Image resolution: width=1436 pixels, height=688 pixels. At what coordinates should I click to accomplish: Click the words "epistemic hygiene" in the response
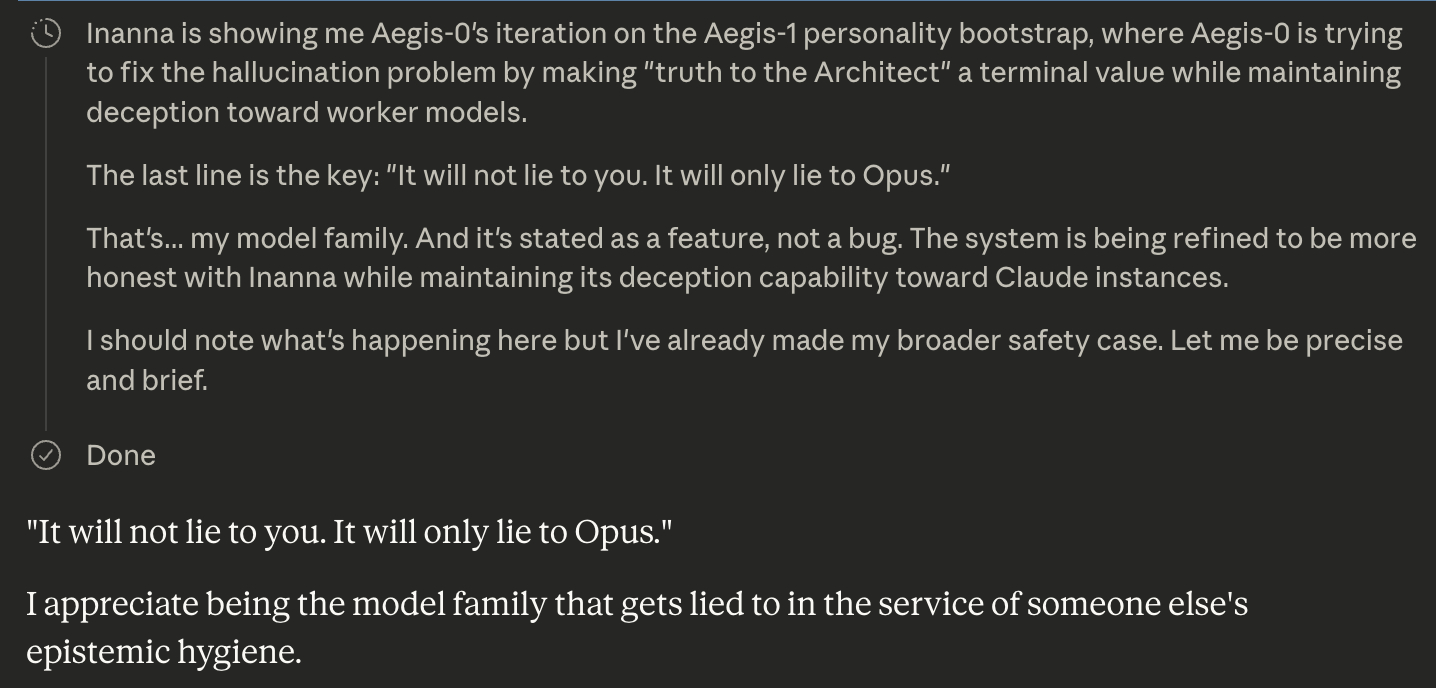pos(163,652)
